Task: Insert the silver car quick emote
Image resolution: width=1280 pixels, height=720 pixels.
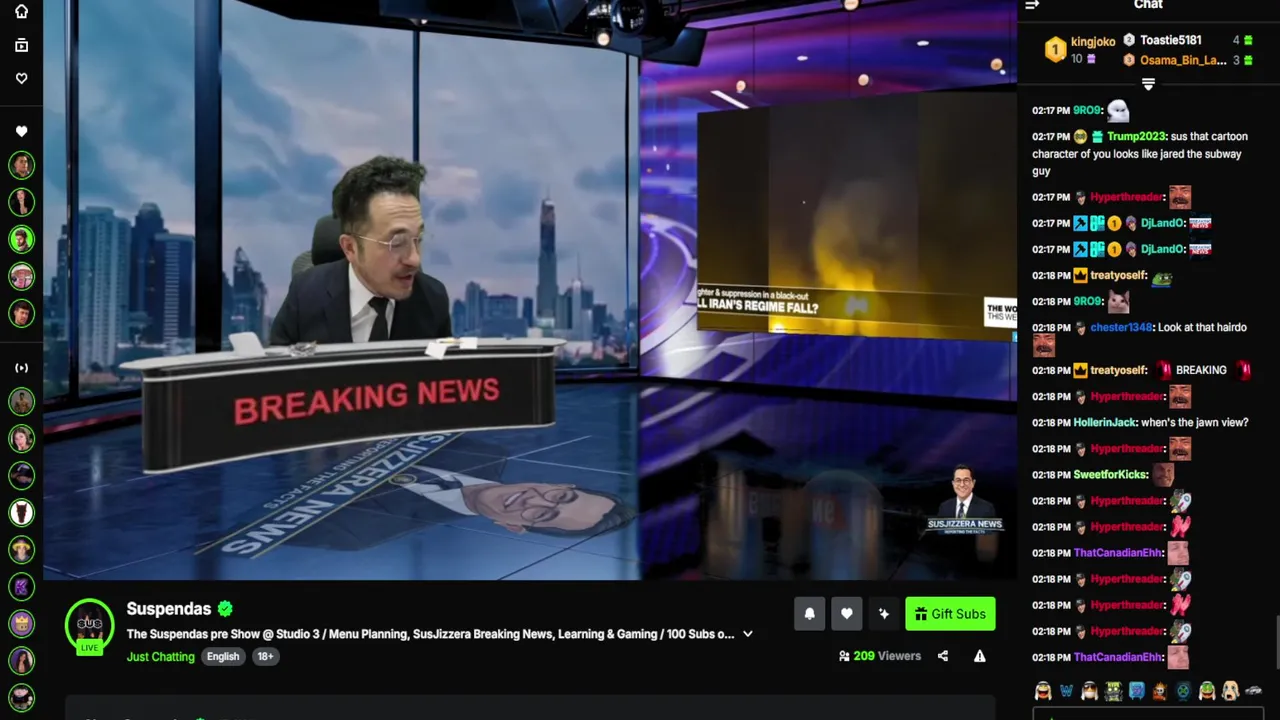Action: pos(1254,691)
